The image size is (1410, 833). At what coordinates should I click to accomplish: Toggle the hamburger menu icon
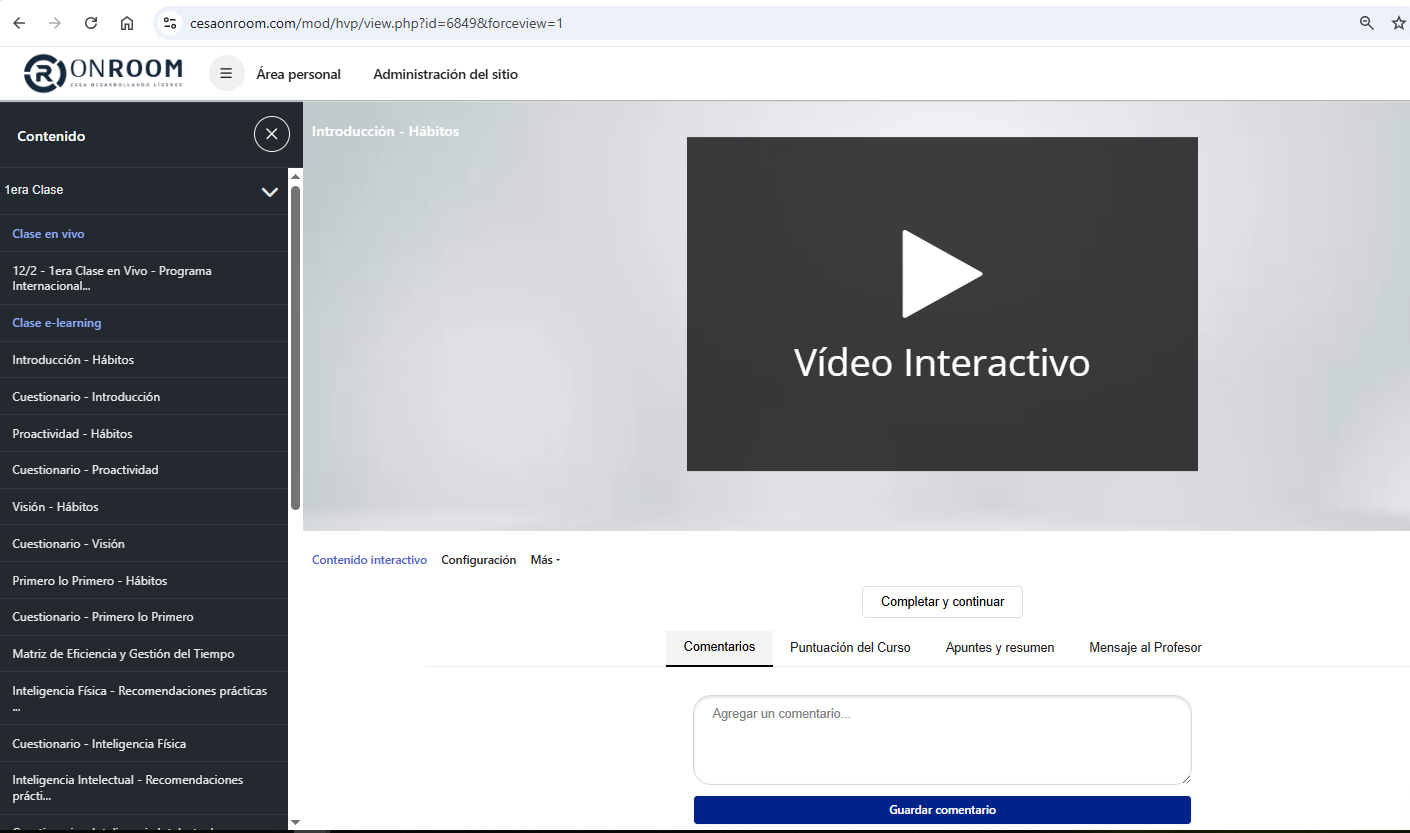pos(226,74)
